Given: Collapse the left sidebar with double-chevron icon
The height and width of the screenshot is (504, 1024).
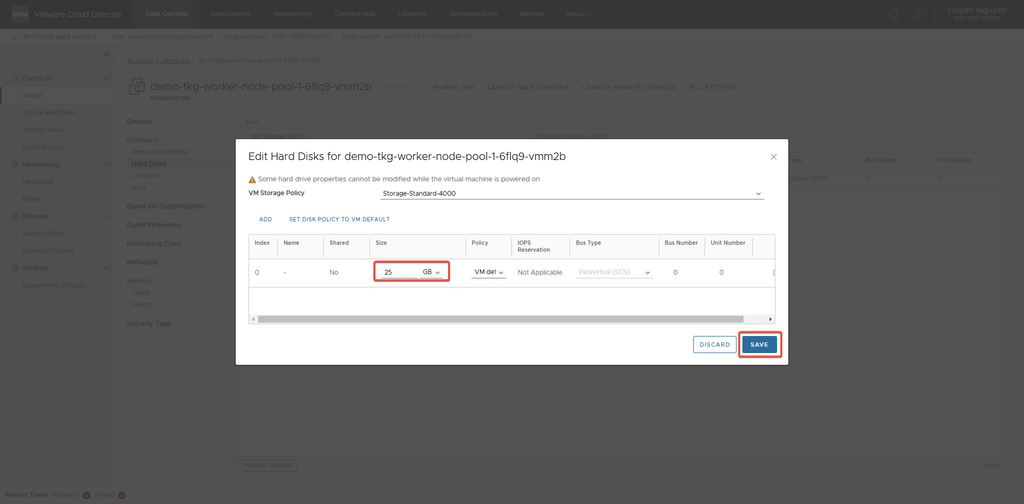Looking at the screenshot, I should (107, 55).
